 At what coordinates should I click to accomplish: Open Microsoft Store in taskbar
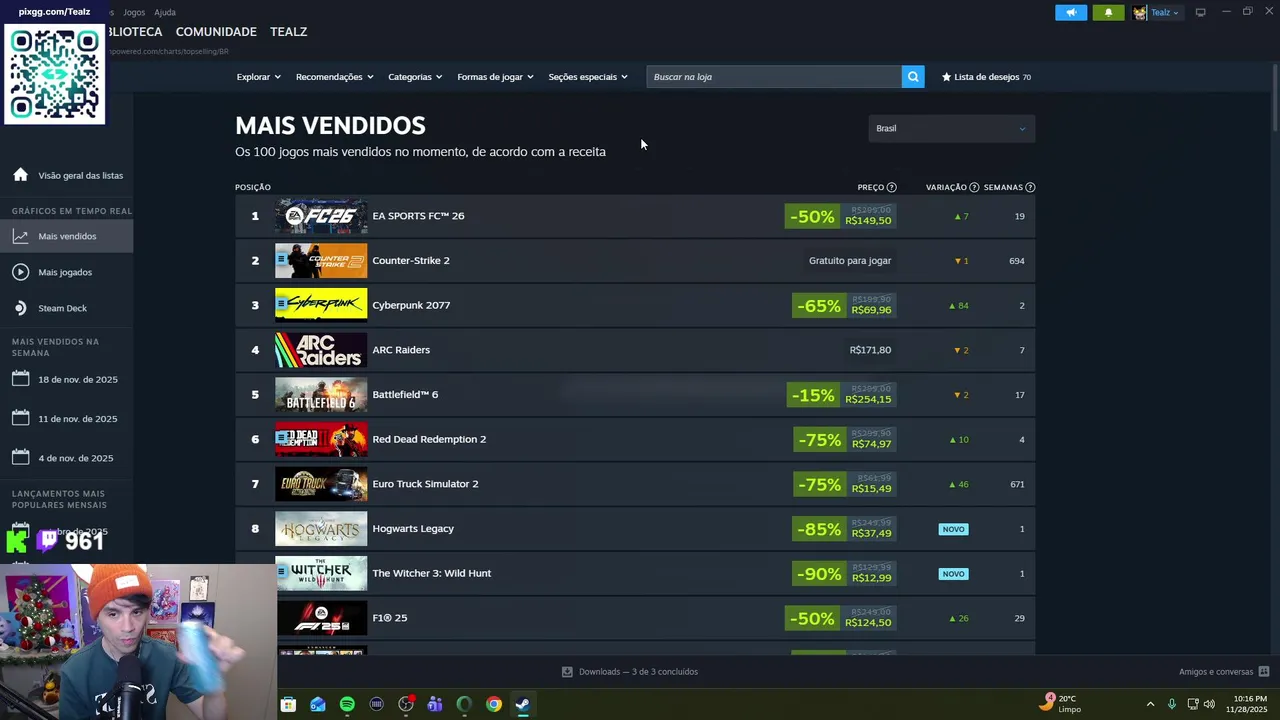[x=288, y=704]
